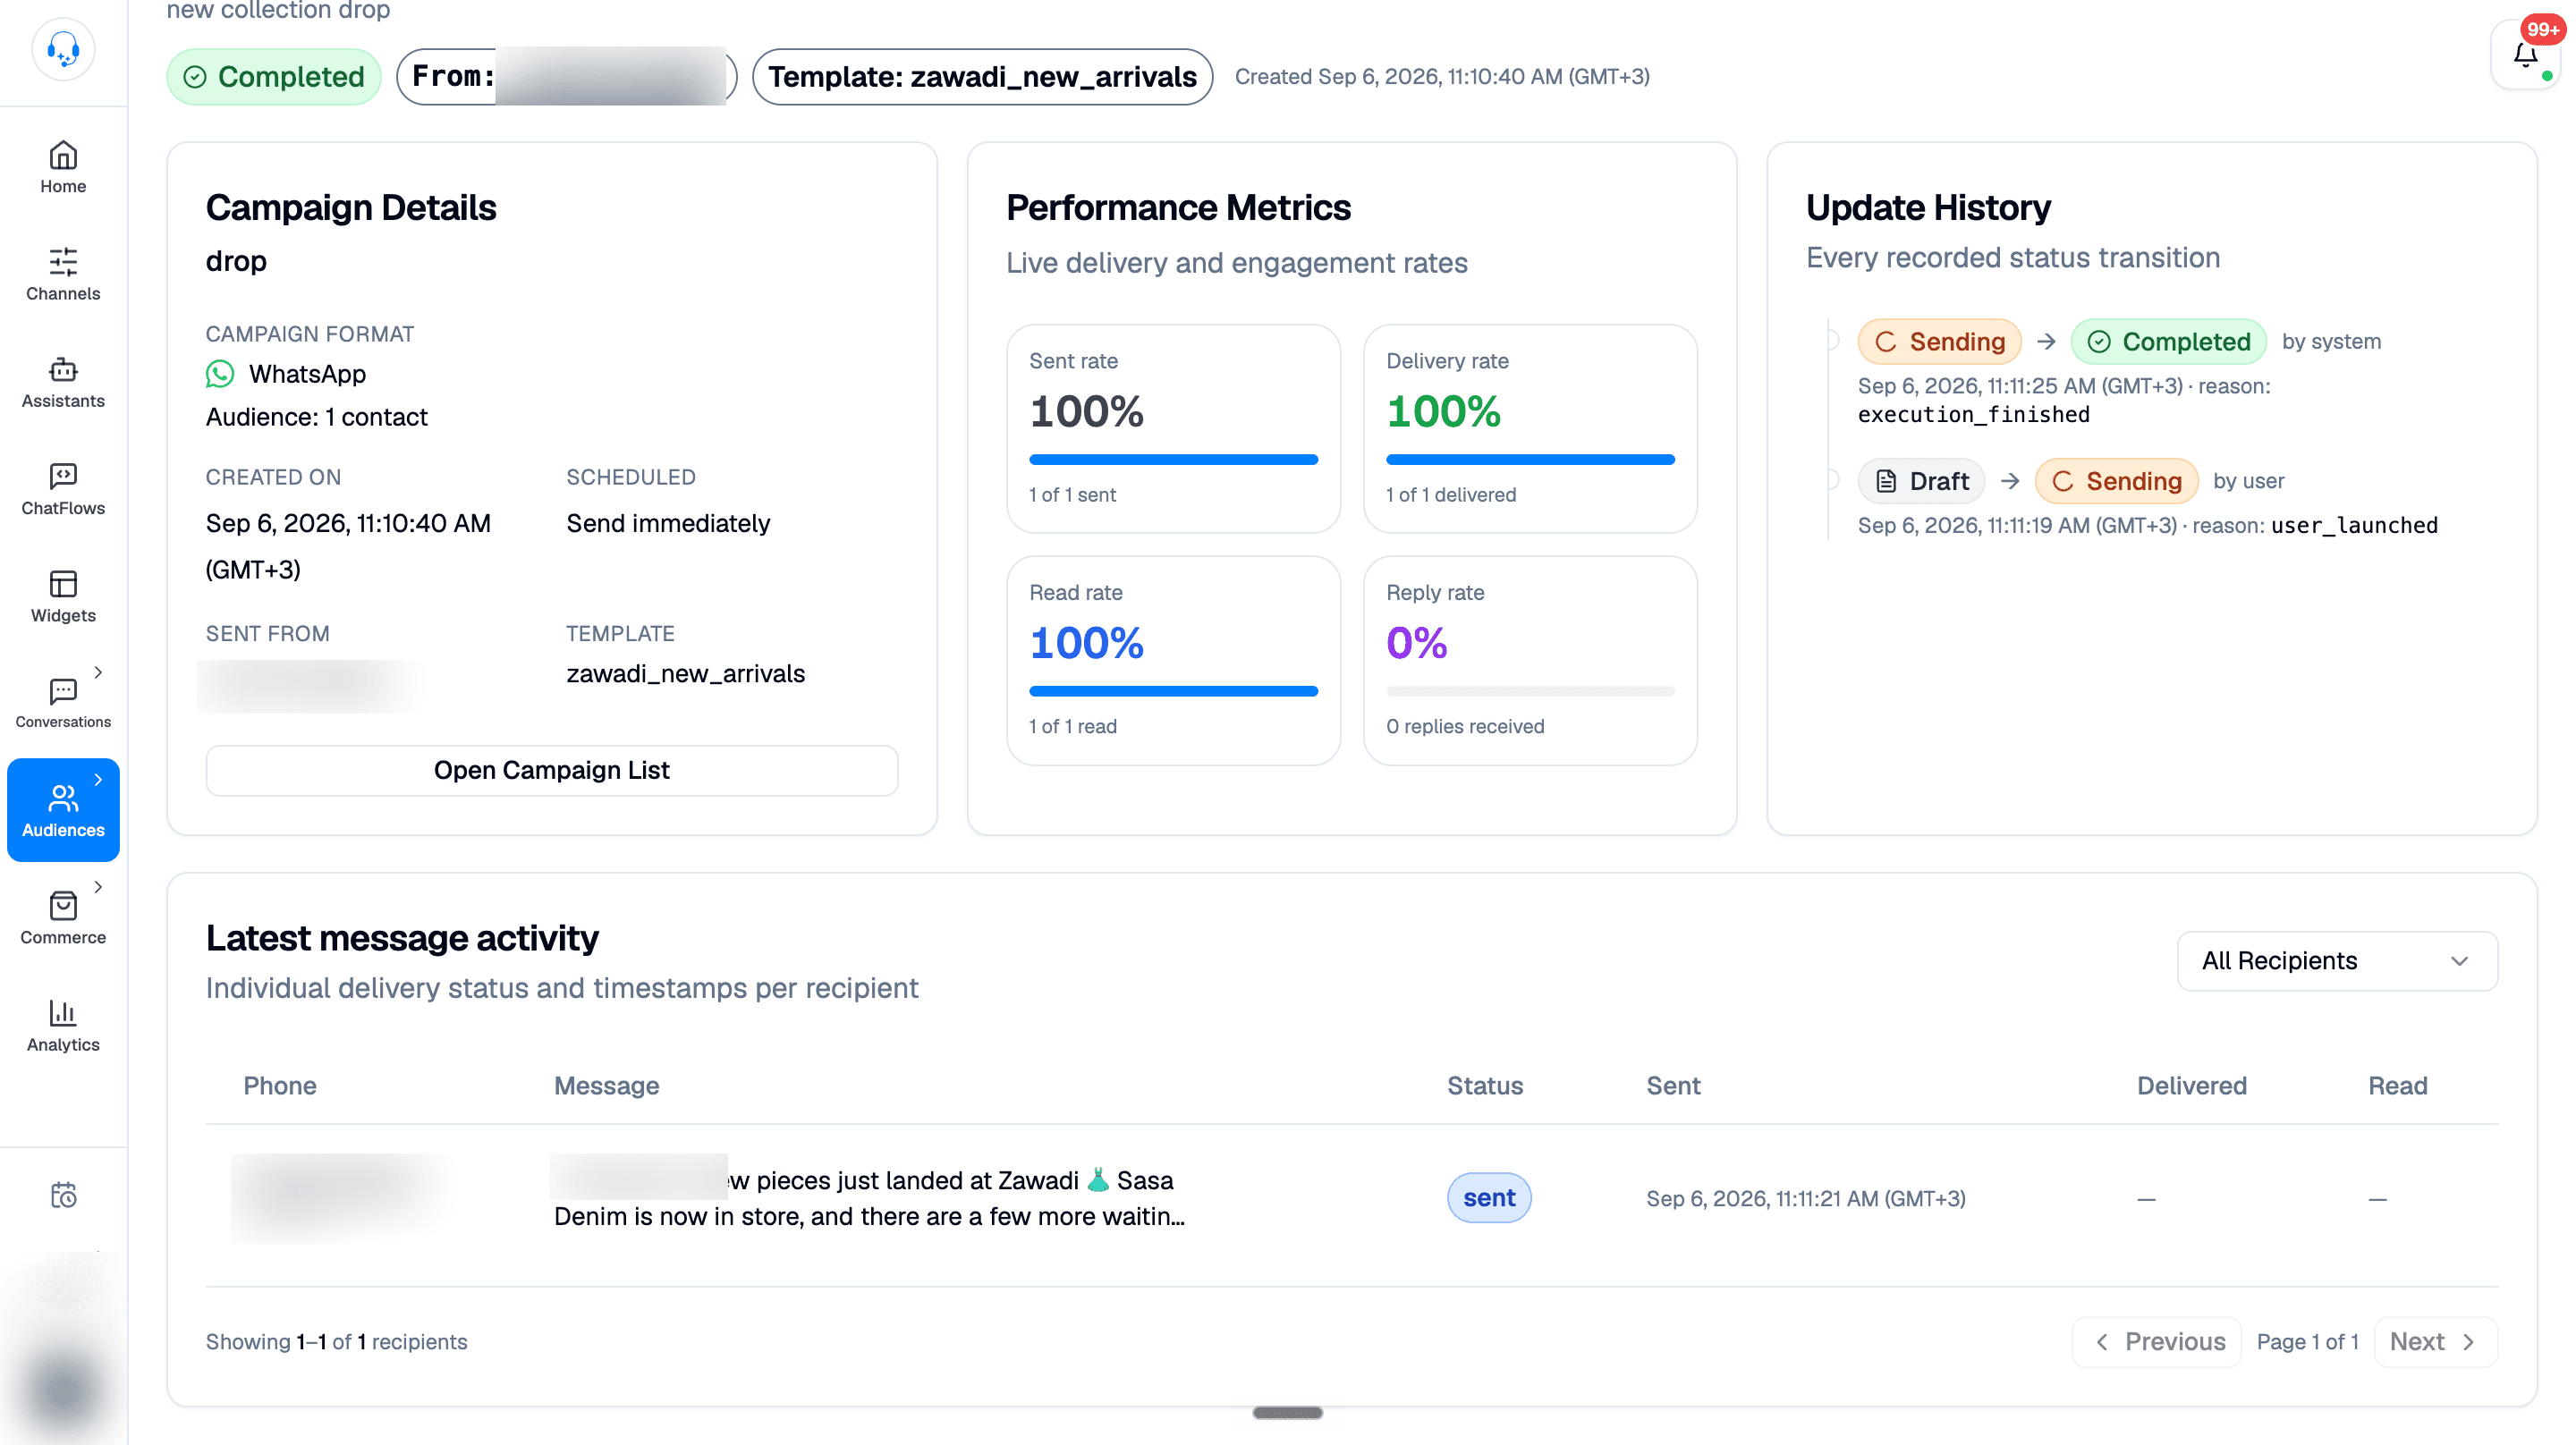Click Open Campaign List button
Viewport: 2576px width, 1445px height.
tap(551, 770)
